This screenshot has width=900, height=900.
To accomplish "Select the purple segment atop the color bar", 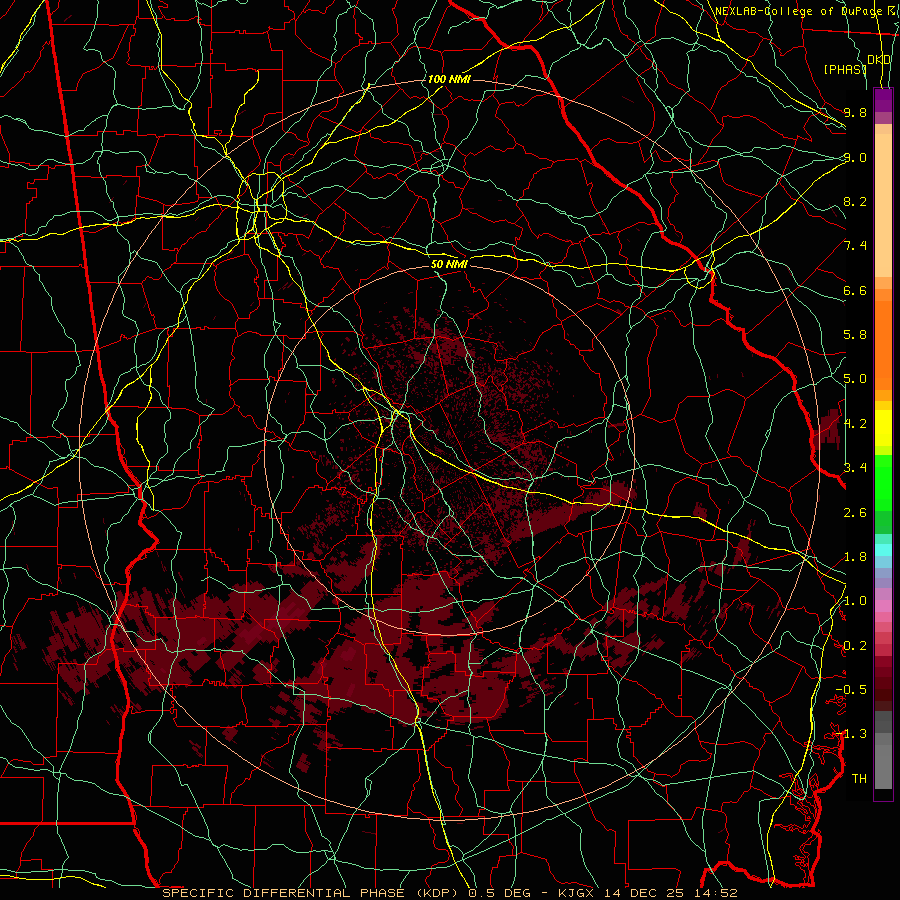I will (883, 100).
